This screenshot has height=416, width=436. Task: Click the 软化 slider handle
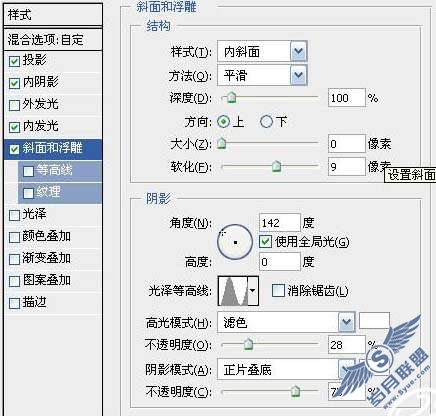(276, 166)
